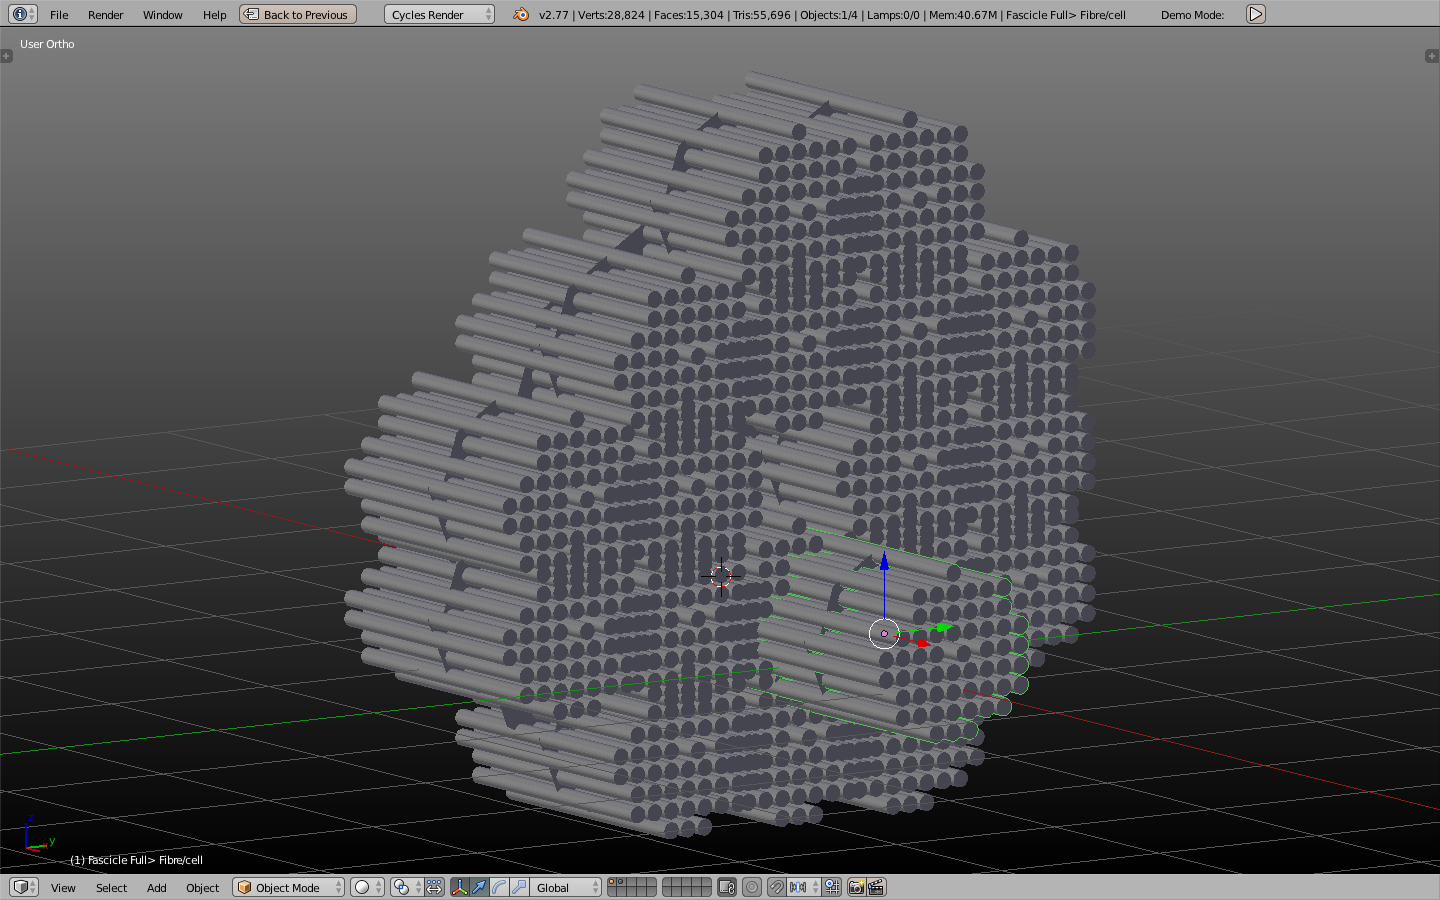Open the Info editor type selector

click(23, 14)
